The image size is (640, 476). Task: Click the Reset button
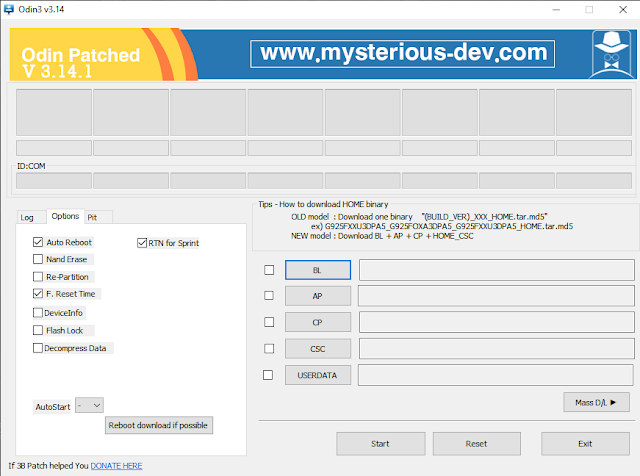(x=476, y=443)
